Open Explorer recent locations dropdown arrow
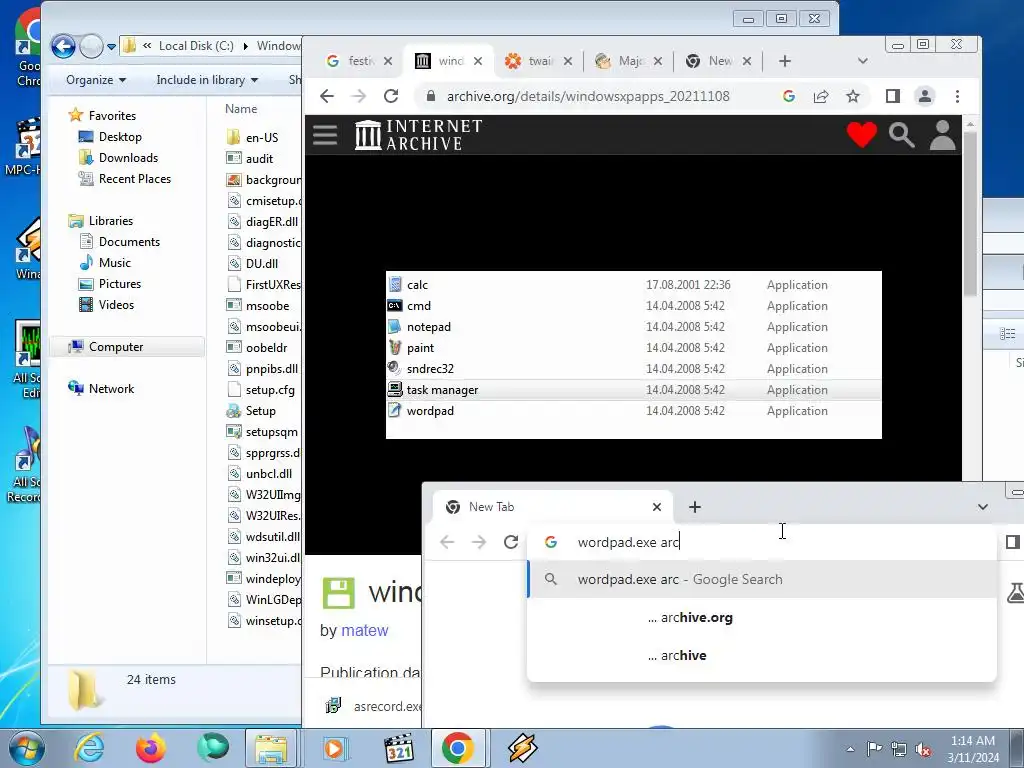Screen dimensions: 1024x768 tap(111, 46)
